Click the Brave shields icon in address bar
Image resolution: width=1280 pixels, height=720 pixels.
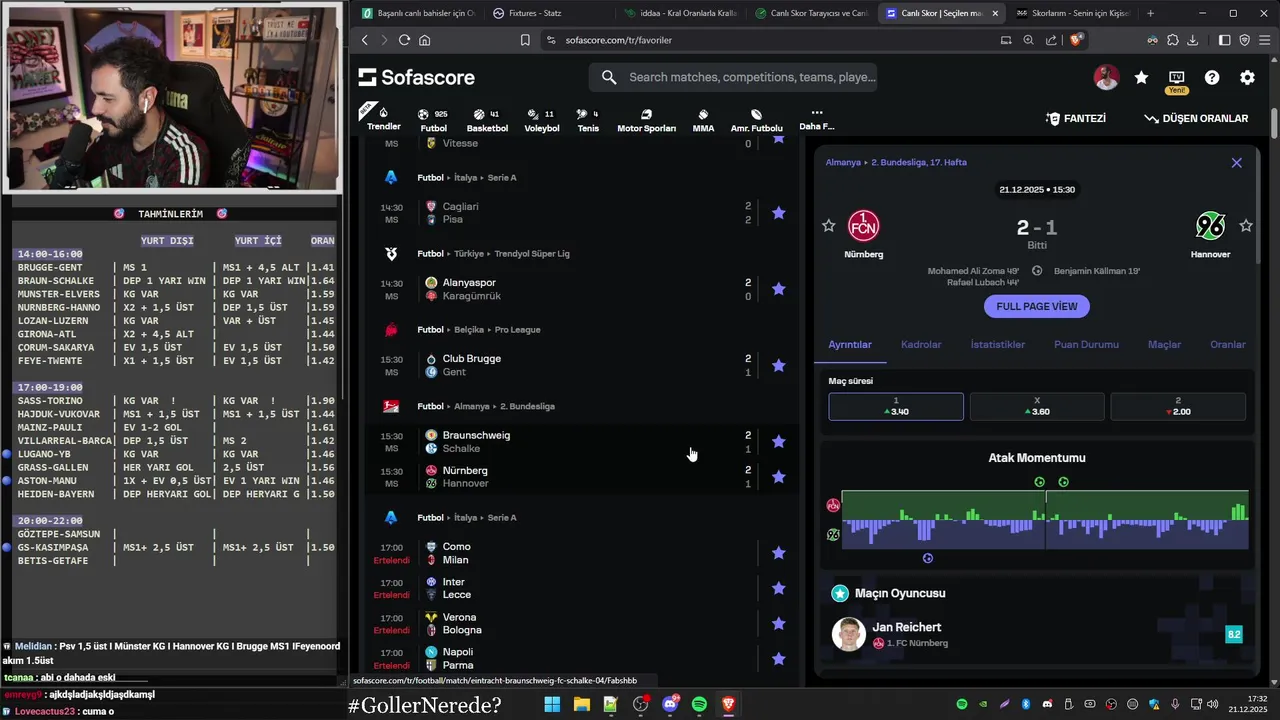coord(1076,40)
